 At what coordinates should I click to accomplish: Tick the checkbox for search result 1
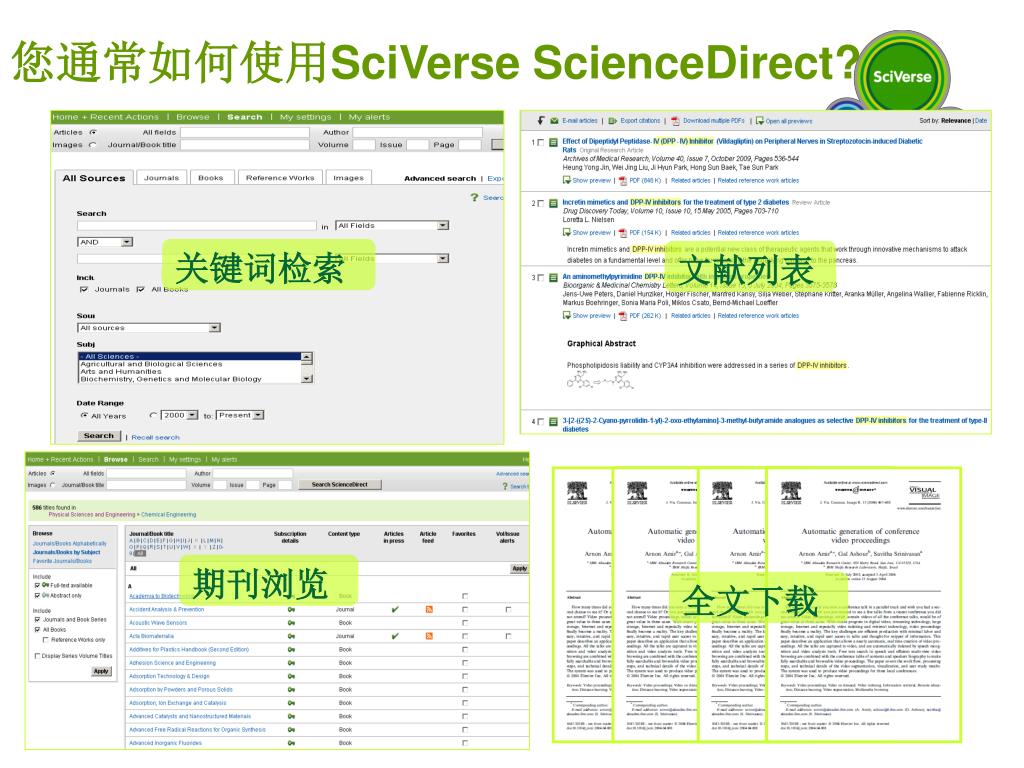pyautogui.click(x=540, y=142)
